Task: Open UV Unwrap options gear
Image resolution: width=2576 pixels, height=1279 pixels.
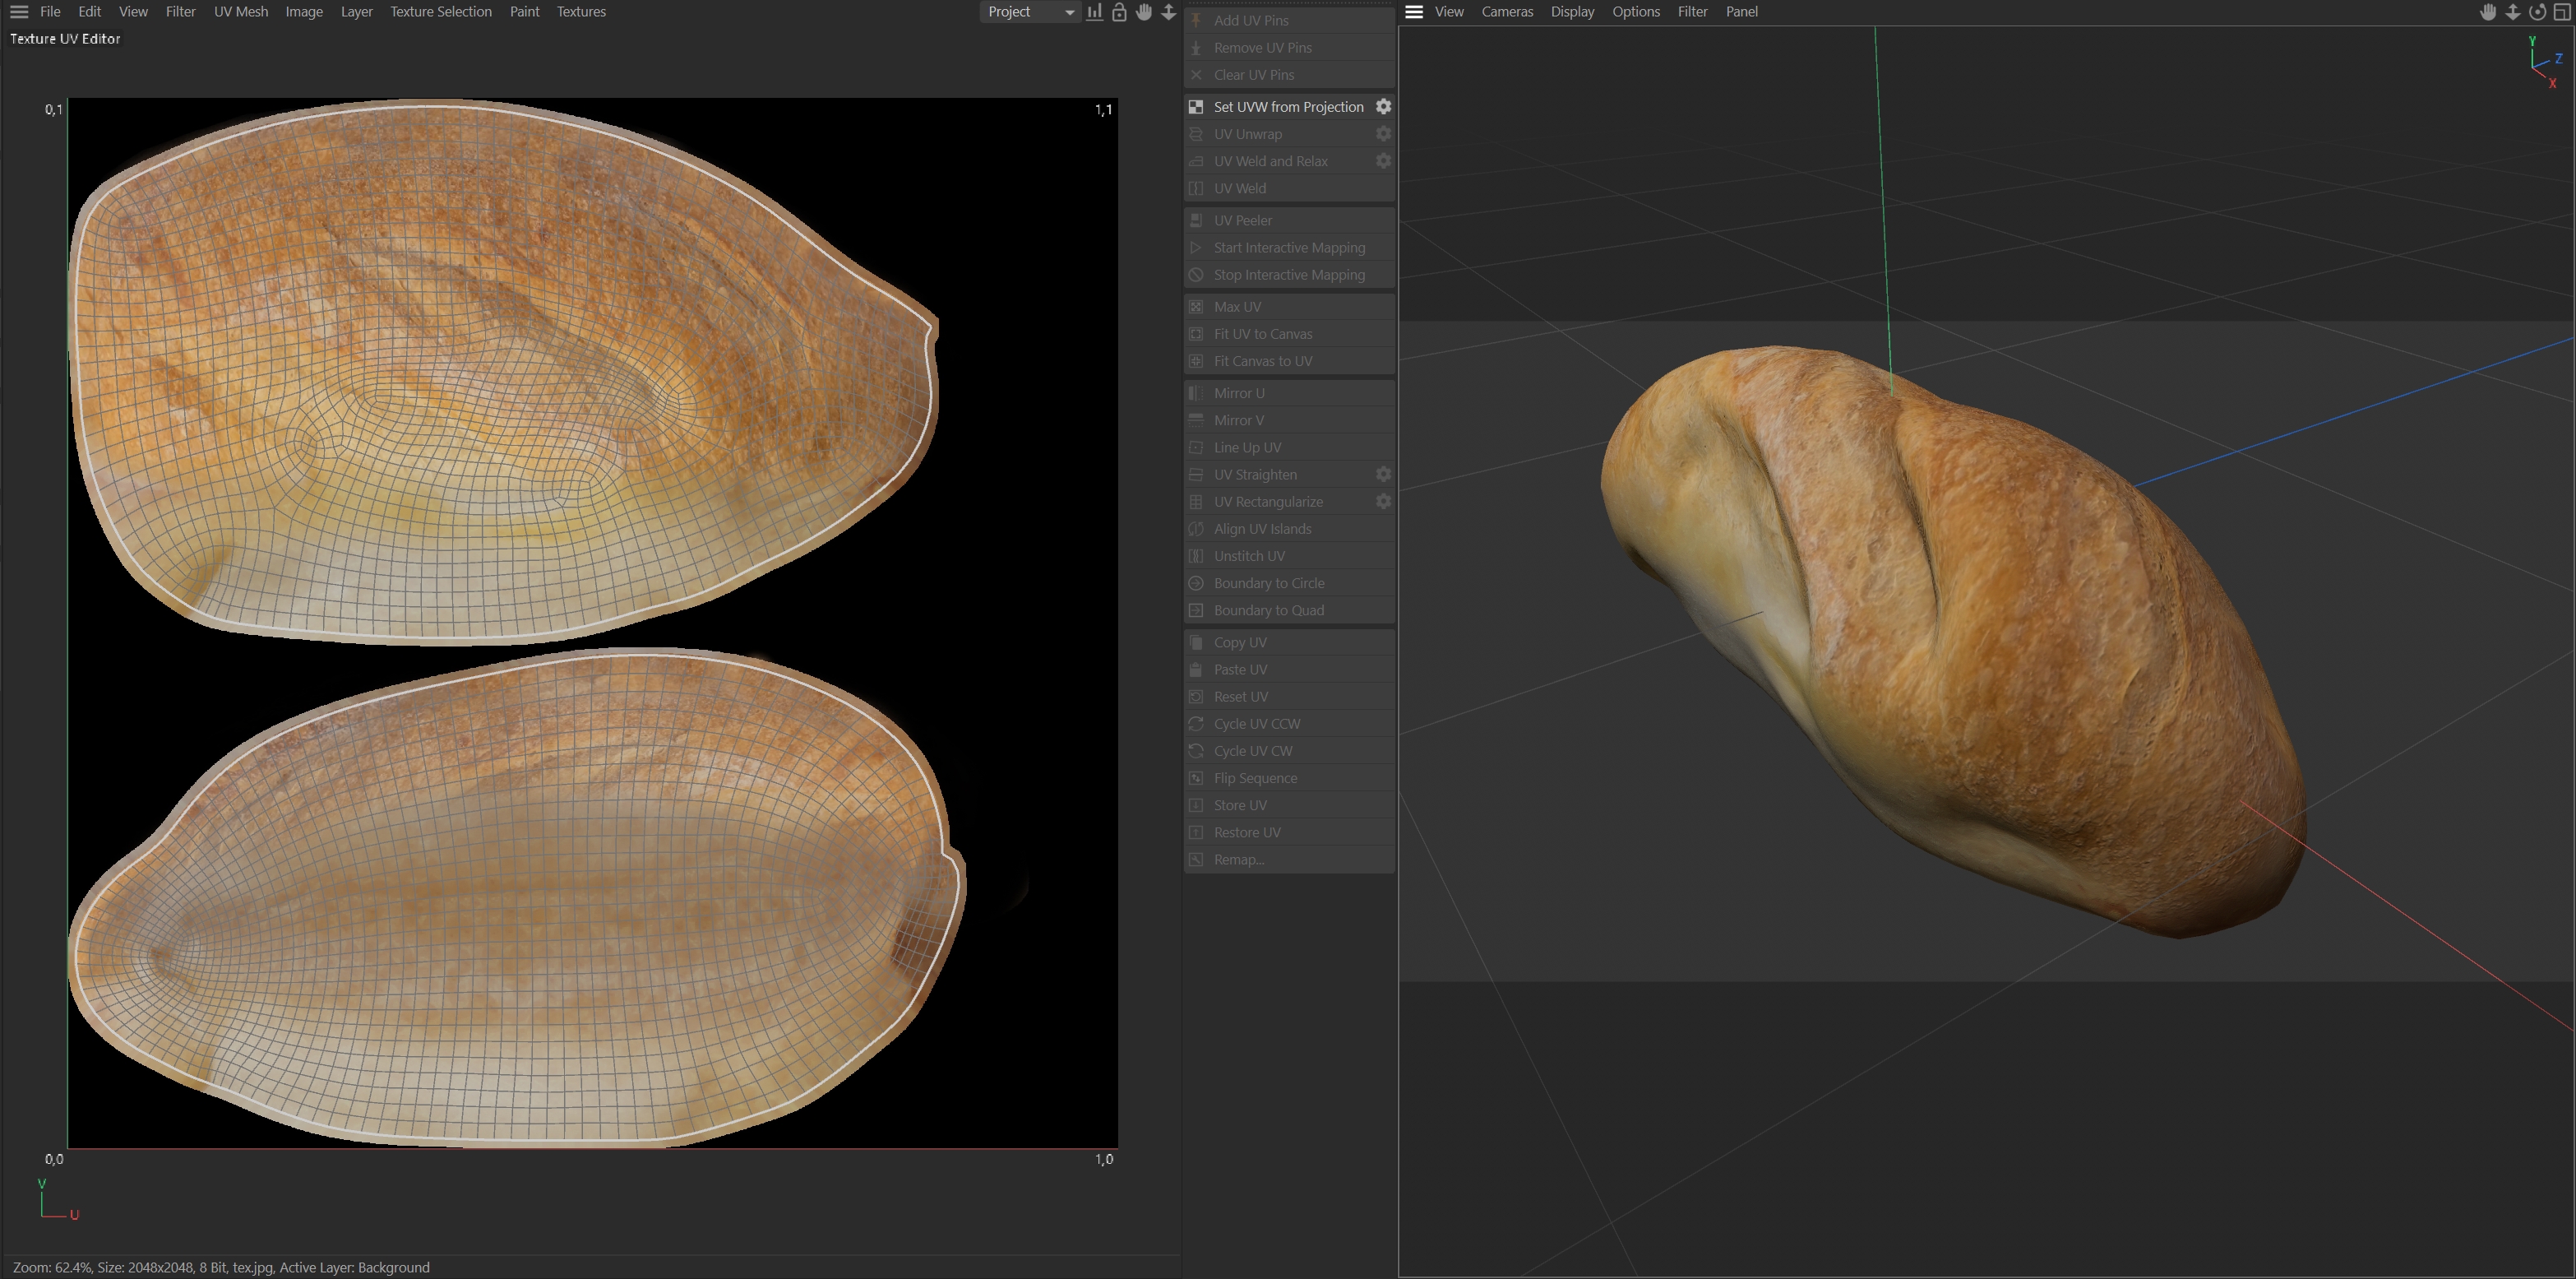Action: click(x=1383, y=134)
